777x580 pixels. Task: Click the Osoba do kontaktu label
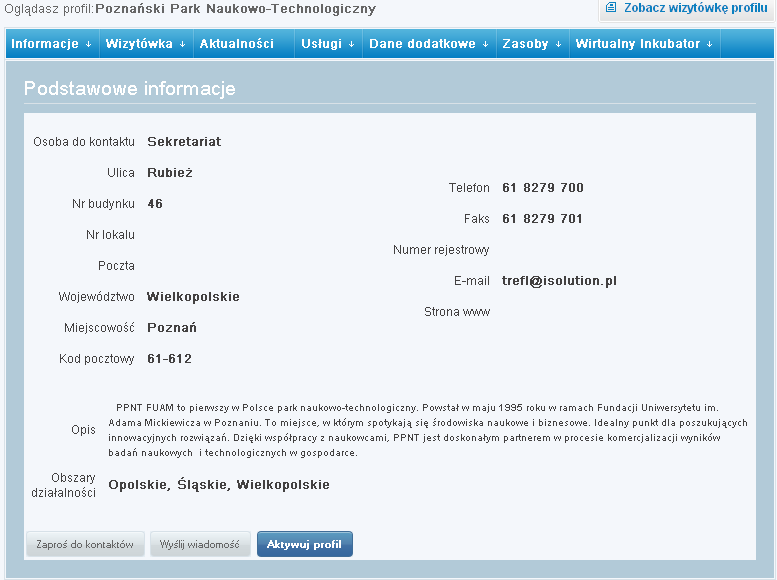(x=84, y=142)
